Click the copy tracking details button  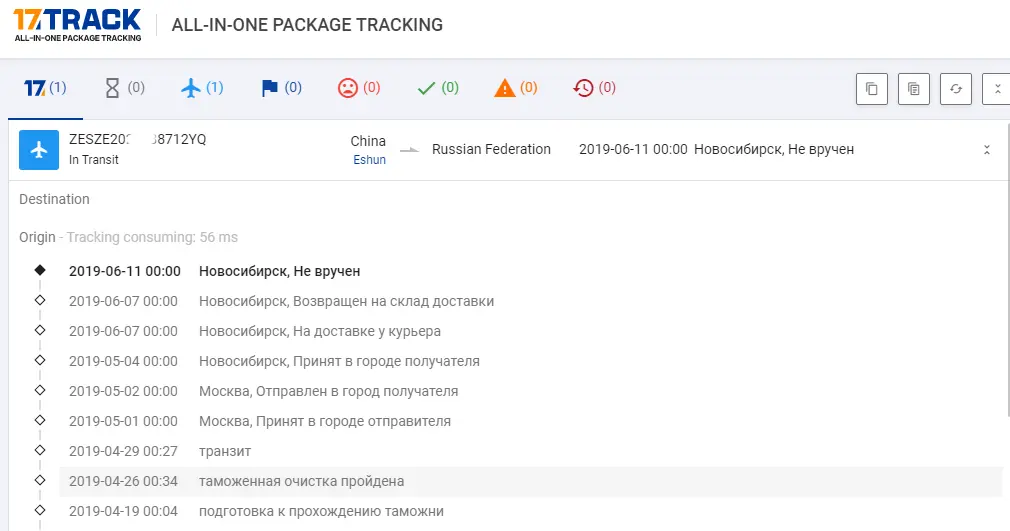coord(913,89)
